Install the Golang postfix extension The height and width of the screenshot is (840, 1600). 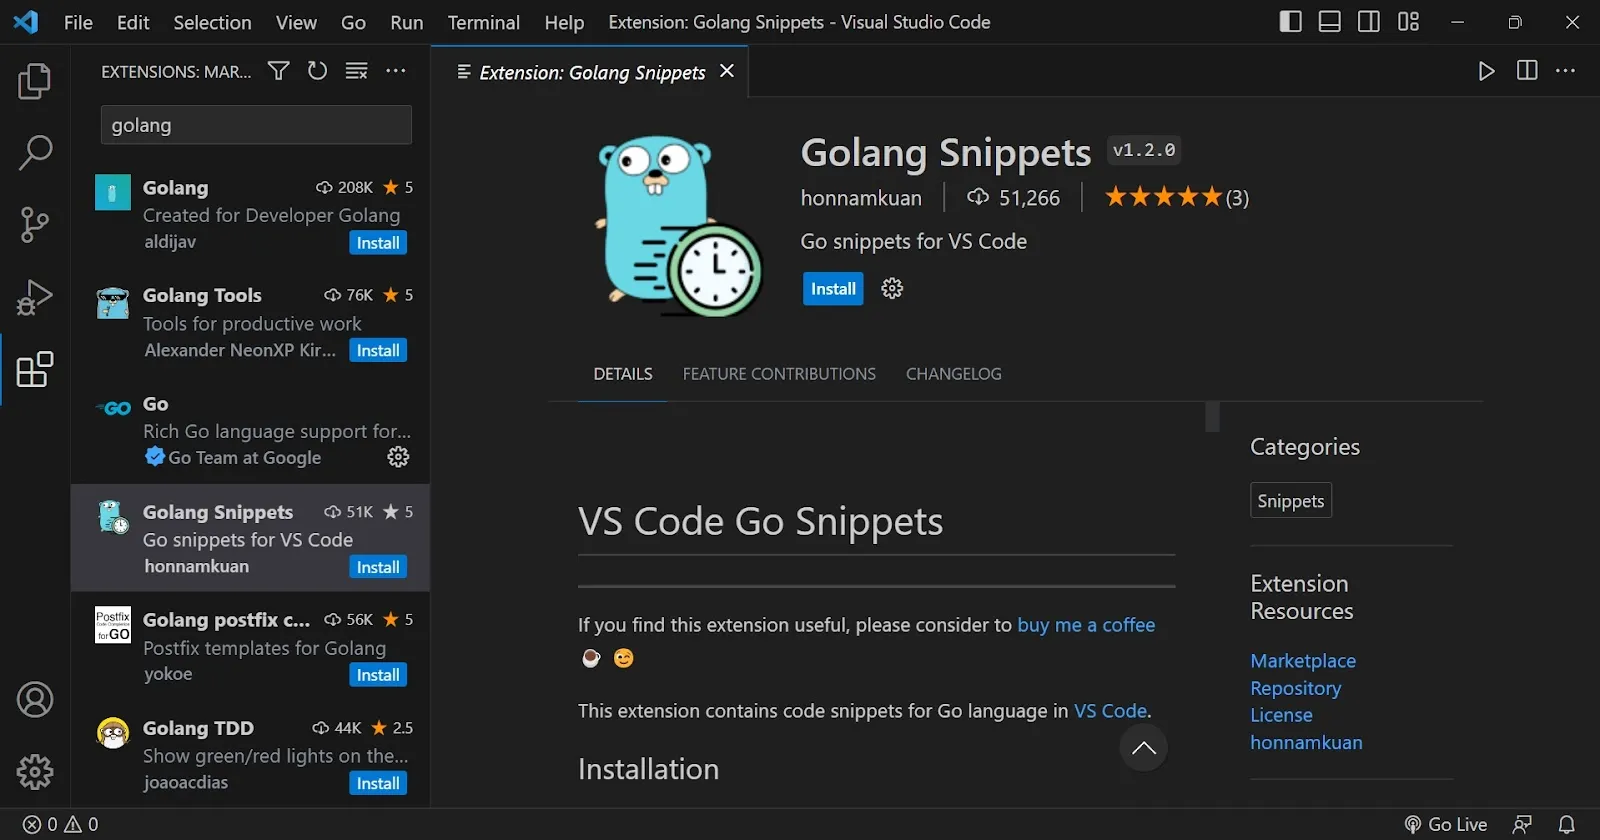tap(378, 675)
